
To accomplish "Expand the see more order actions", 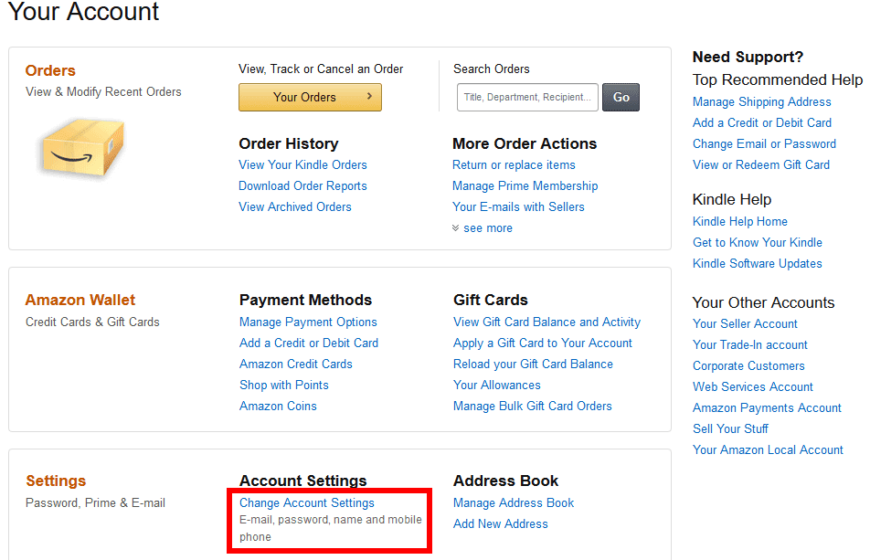I will [487, 228].
